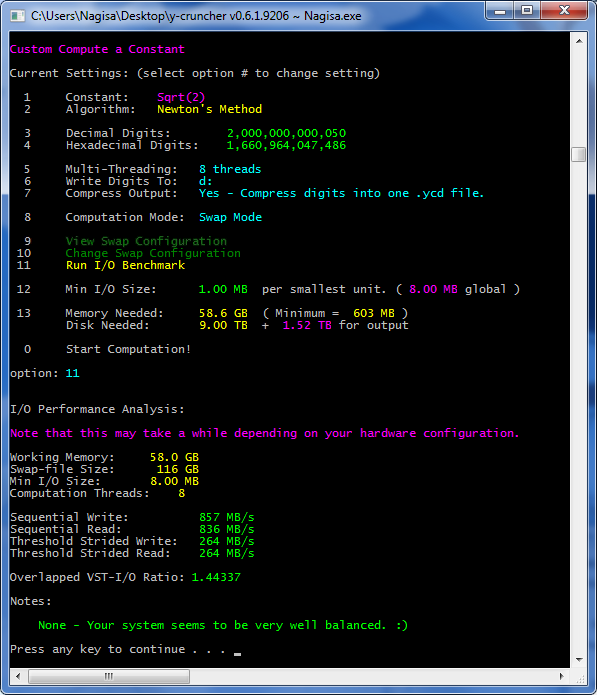Screen dimensions: 597x695
Task: Click the console window icon in the title bar
Action: click(x=17, y=16)
